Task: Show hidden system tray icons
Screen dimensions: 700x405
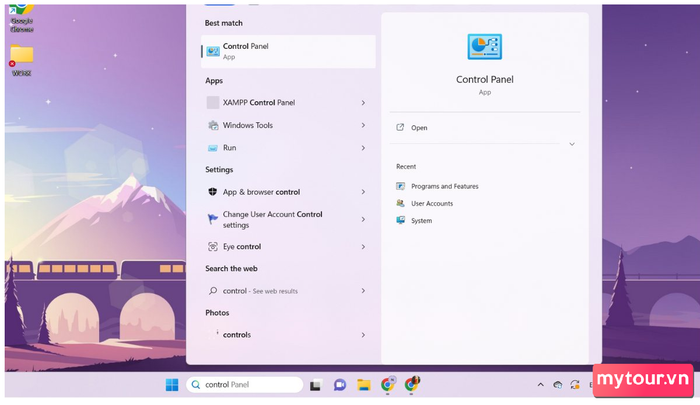Action: pyautogui.click(x=541, y=384)
